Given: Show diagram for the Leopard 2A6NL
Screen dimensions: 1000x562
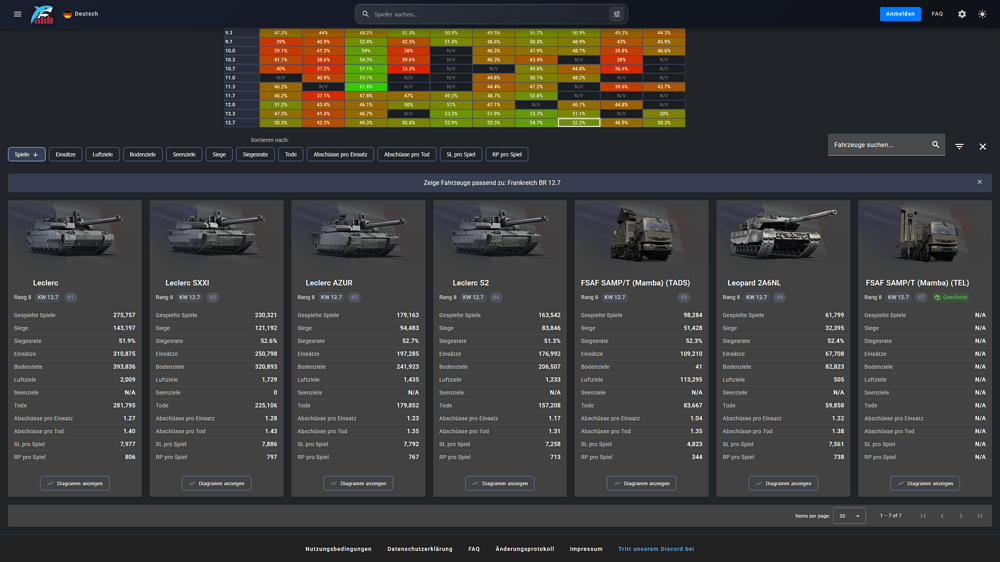Looking at the screenshot, I should [x=783, y=484].
